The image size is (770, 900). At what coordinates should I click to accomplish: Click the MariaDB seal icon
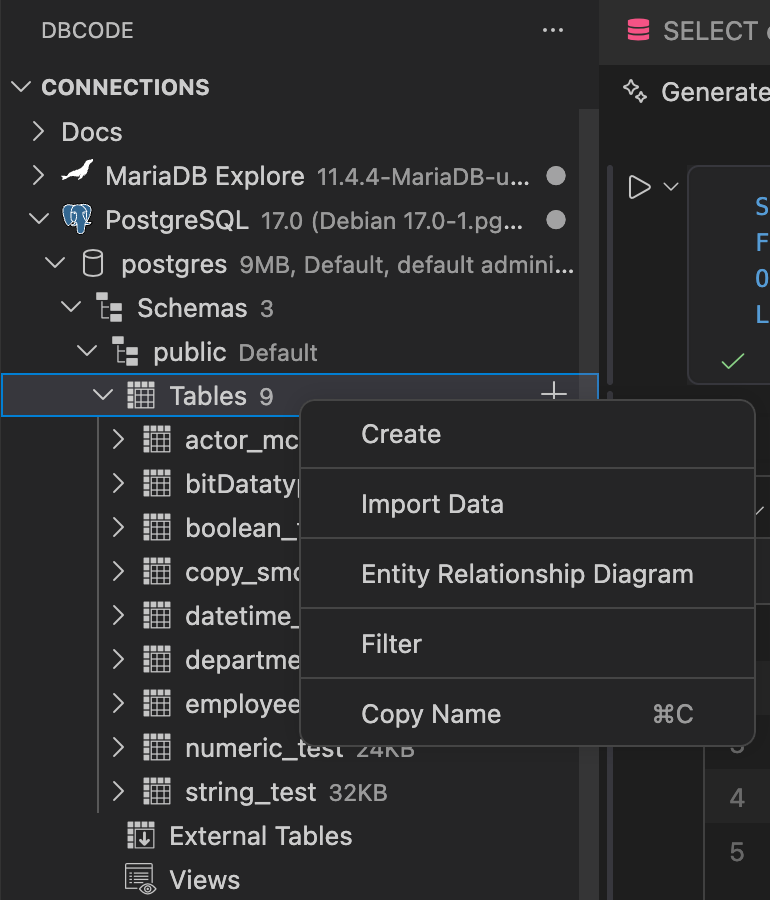[77, 171]
